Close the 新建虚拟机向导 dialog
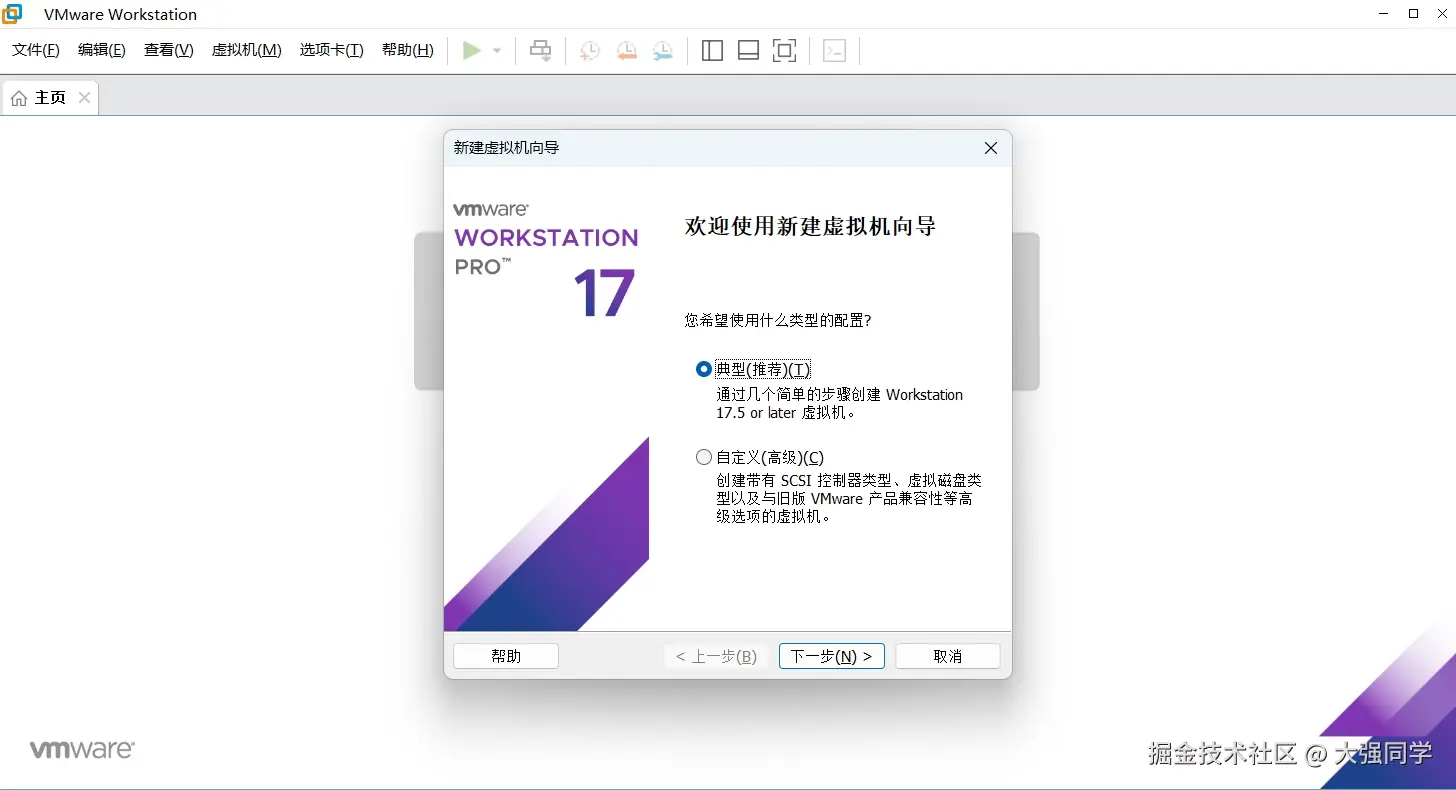Image resolution: width=1456 pixels, height=790 pixels. click(991, 148)
